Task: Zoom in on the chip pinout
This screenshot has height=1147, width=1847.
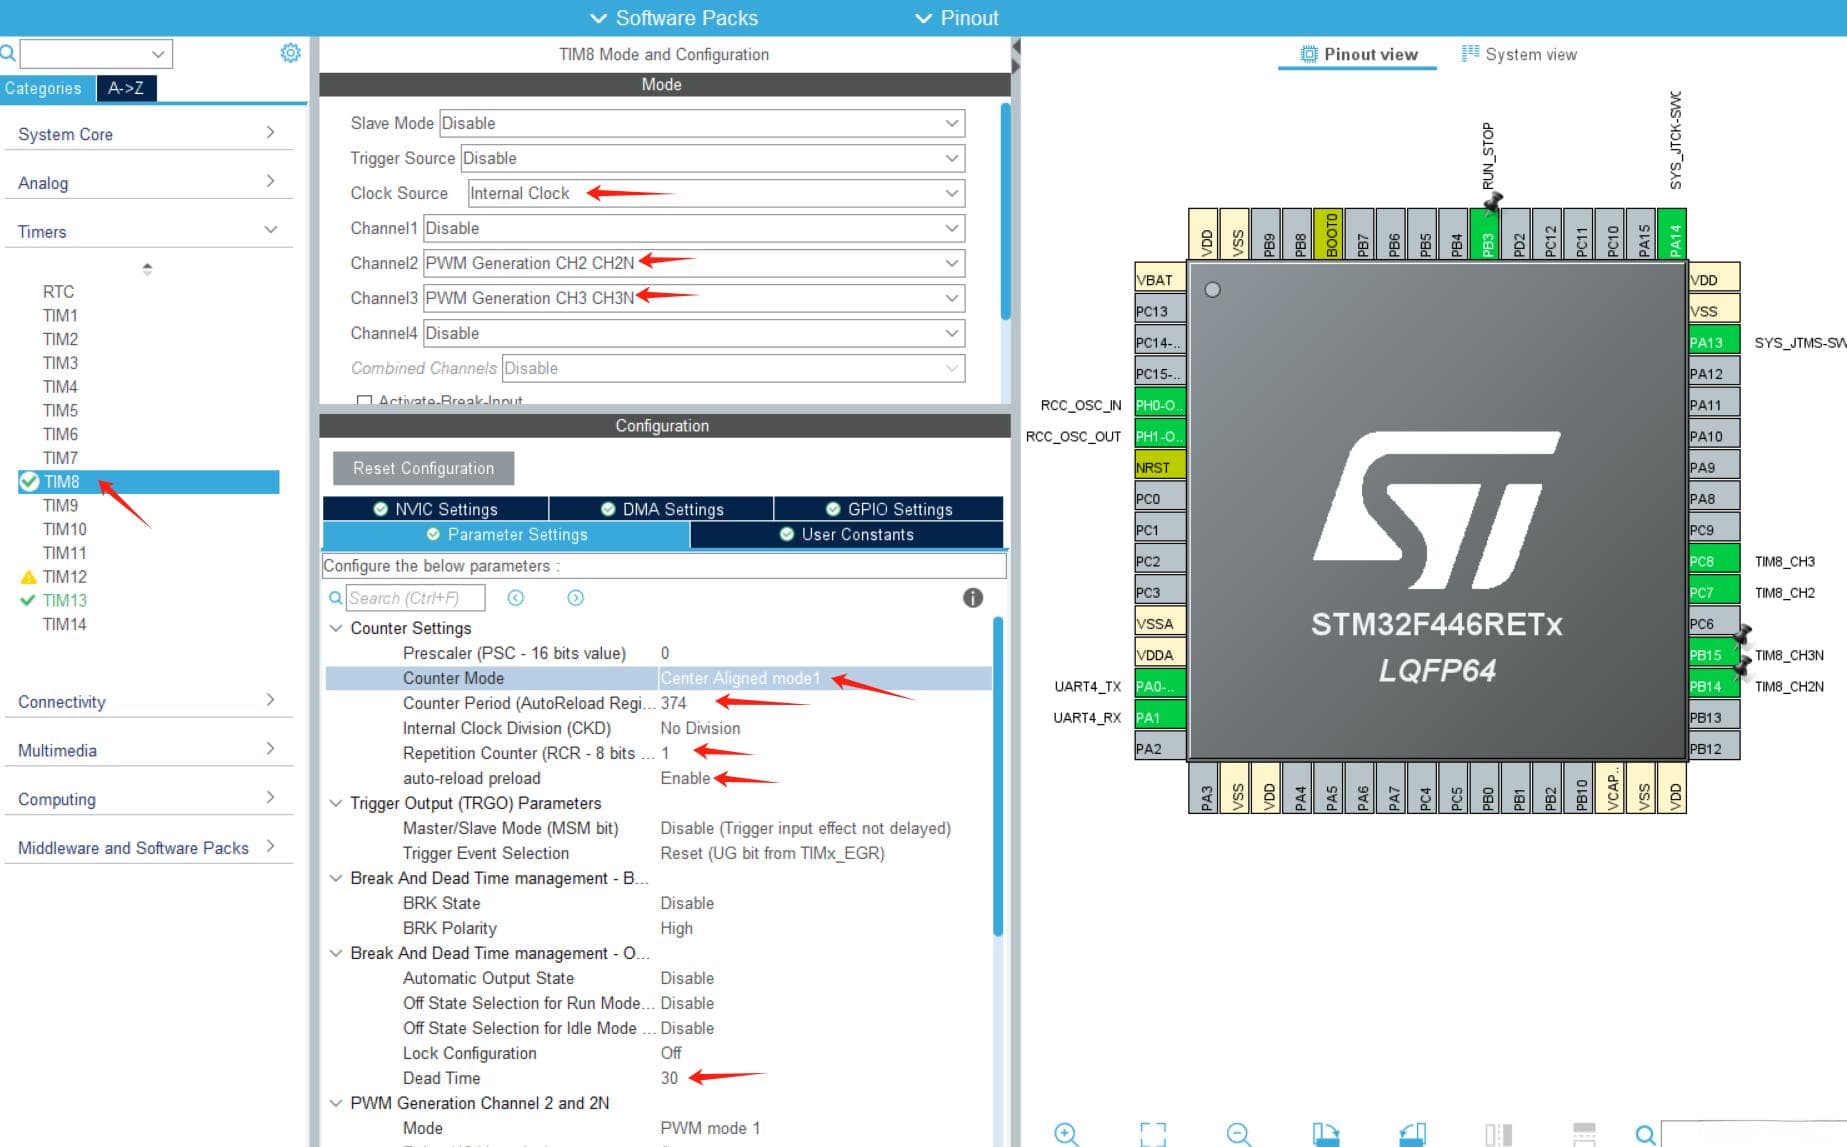Action: click(x=1066, y=1133)
